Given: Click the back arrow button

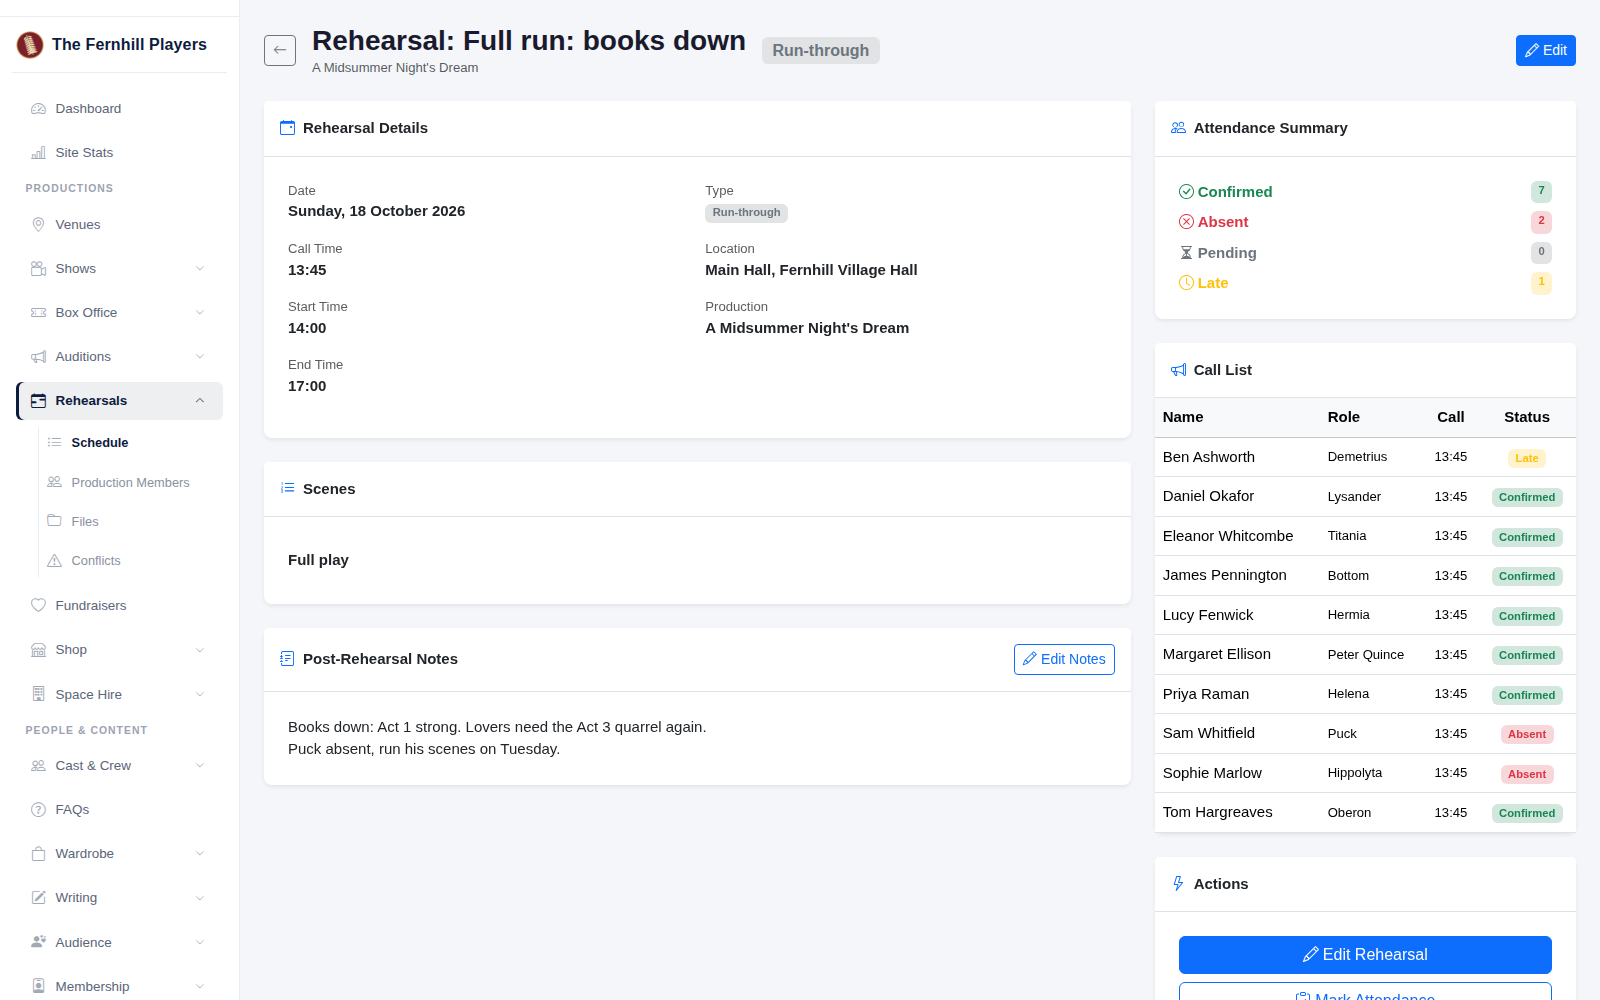Looking at the screenshot, I should 280,50.
